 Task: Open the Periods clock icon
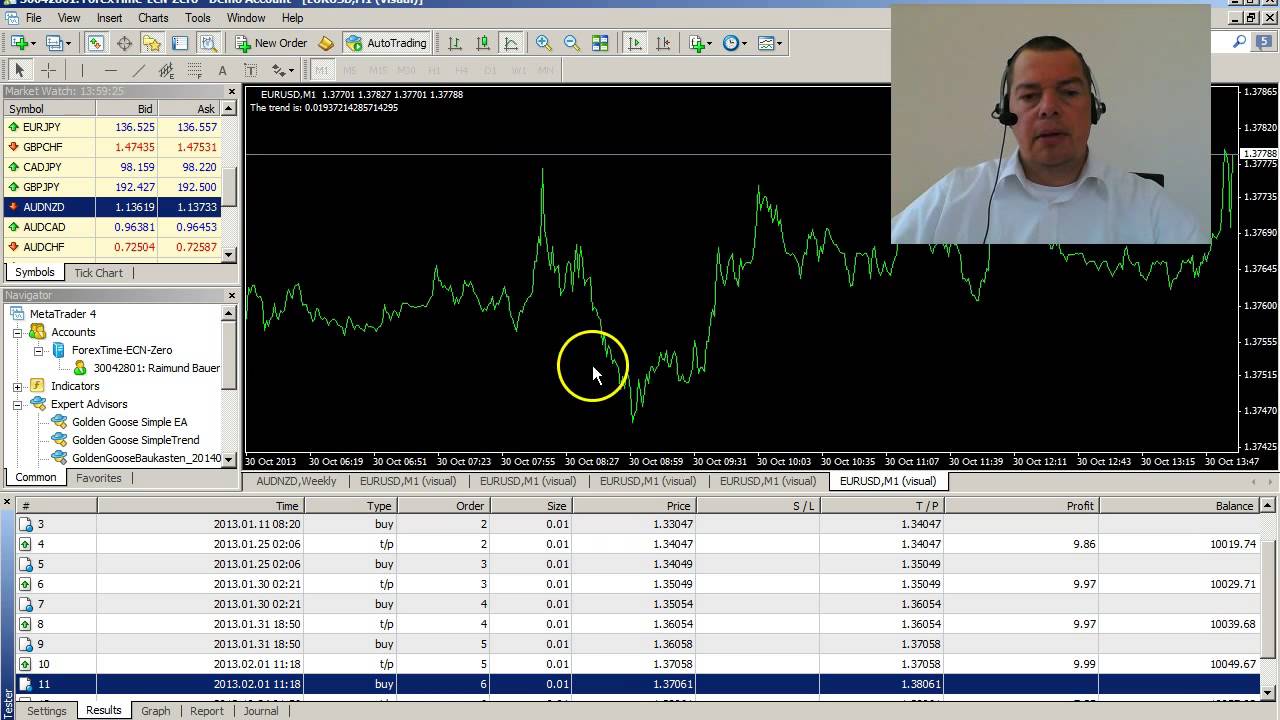(730, 43)
